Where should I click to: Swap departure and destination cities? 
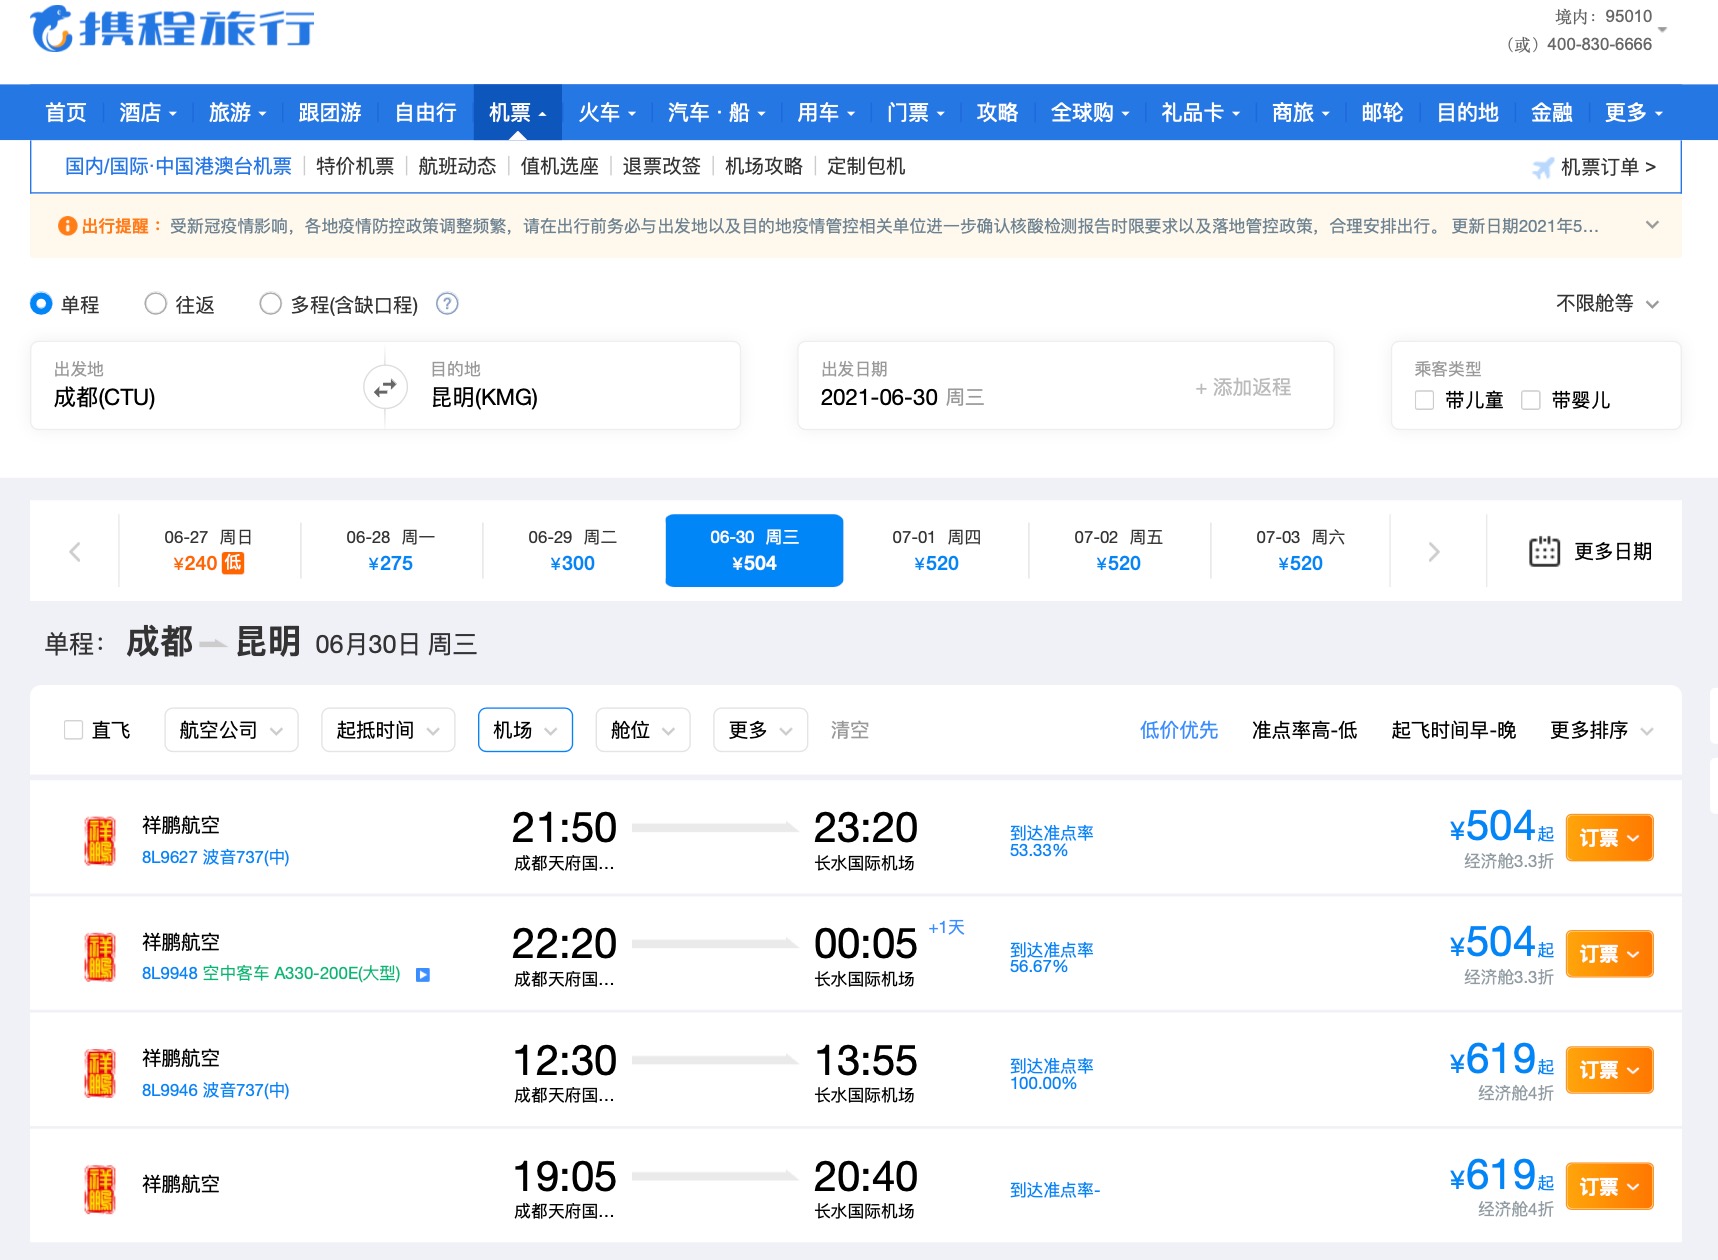[x=385, y=387]
